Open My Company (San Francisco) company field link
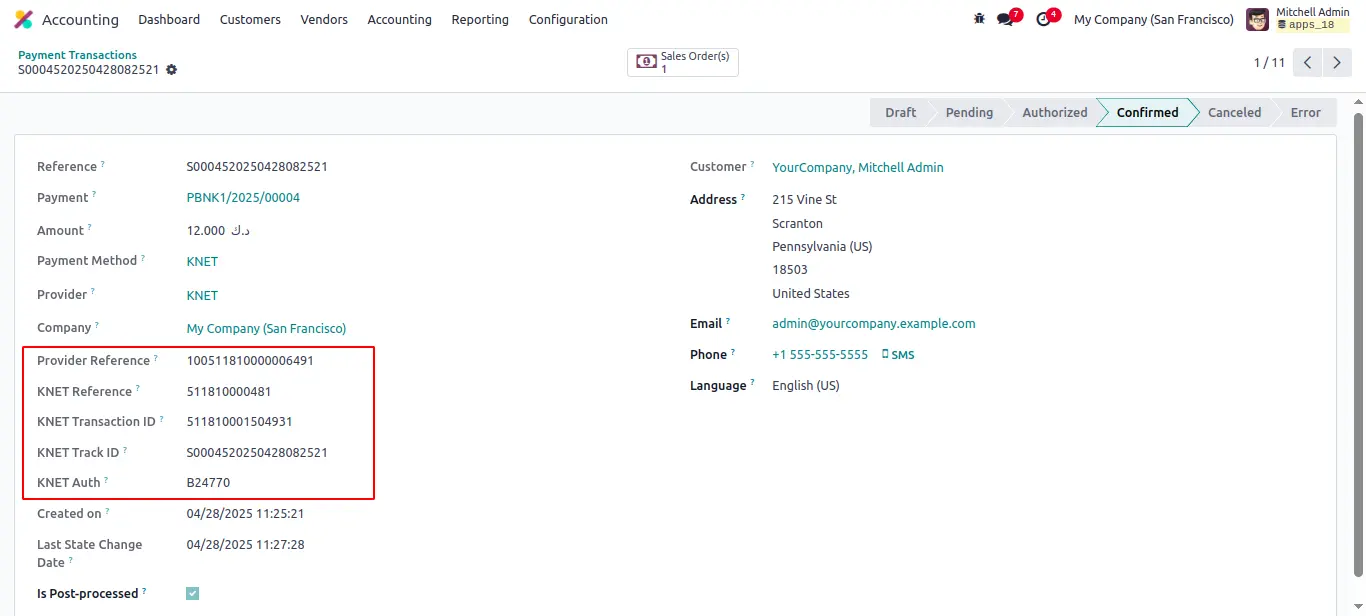This screenshot has height=616, width=1366. pyautogui.click(x=266, y=329)
